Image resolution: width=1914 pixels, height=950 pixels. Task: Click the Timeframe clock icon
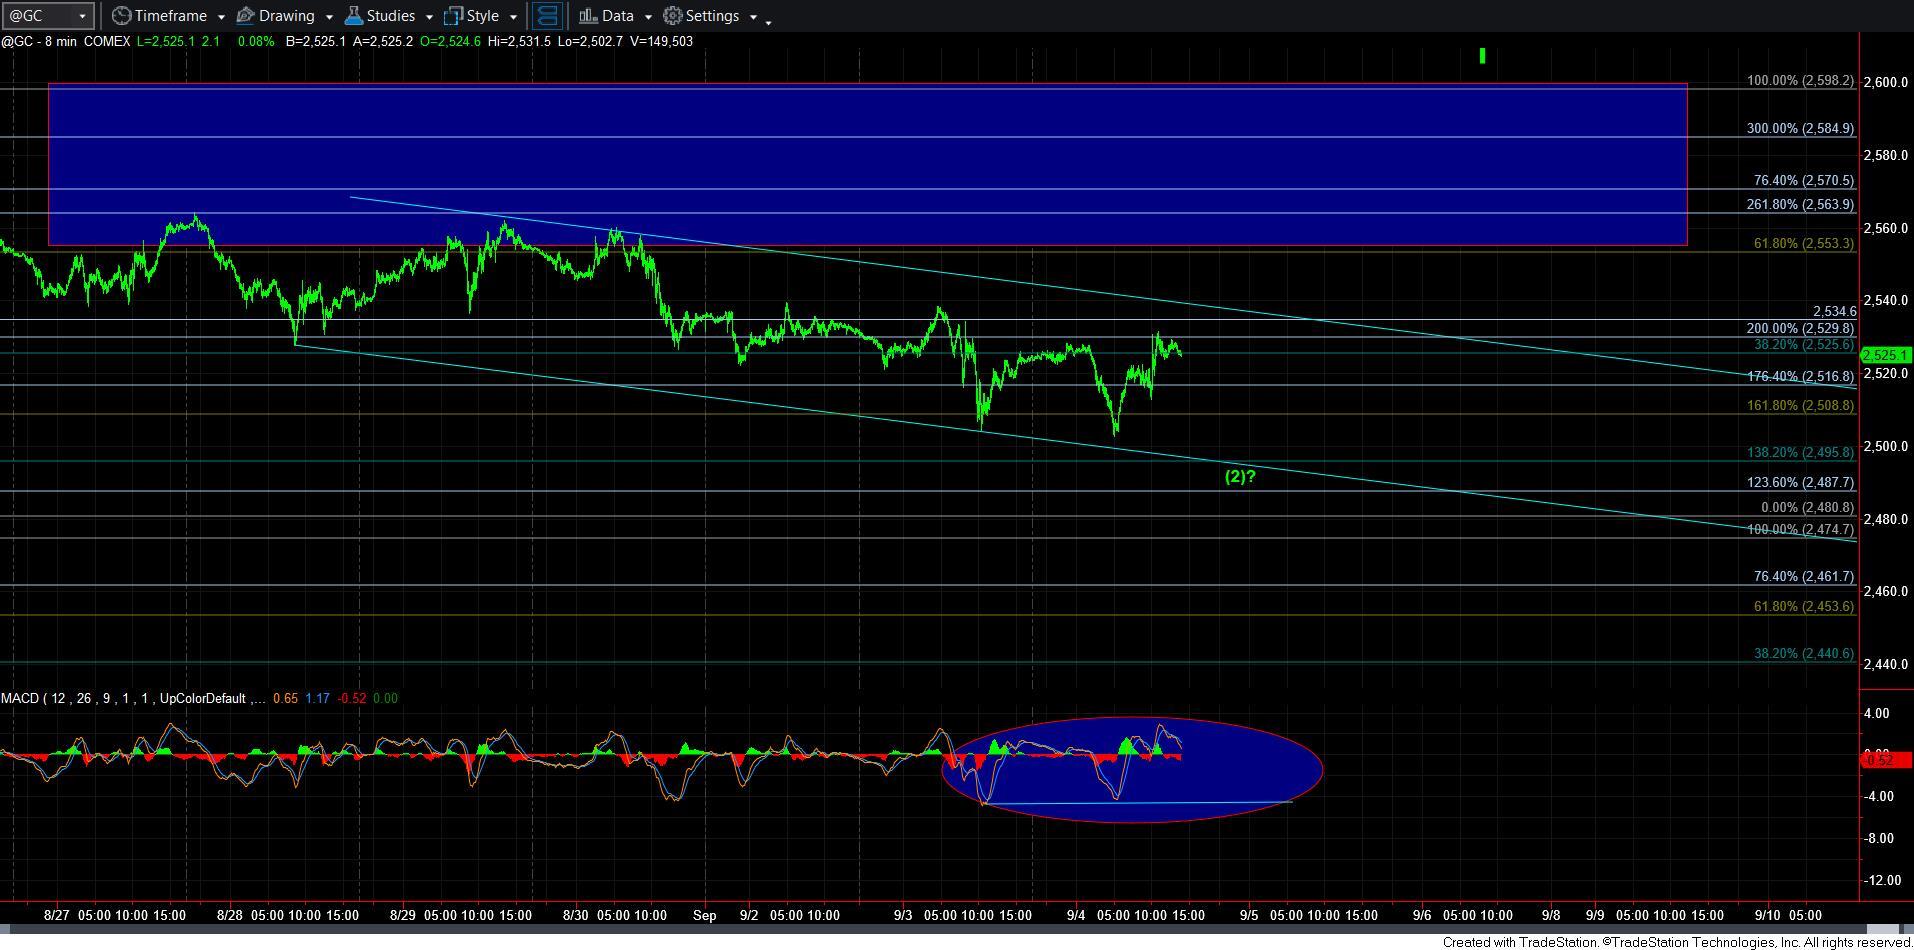pyautogui.click(x=120, y=16)
